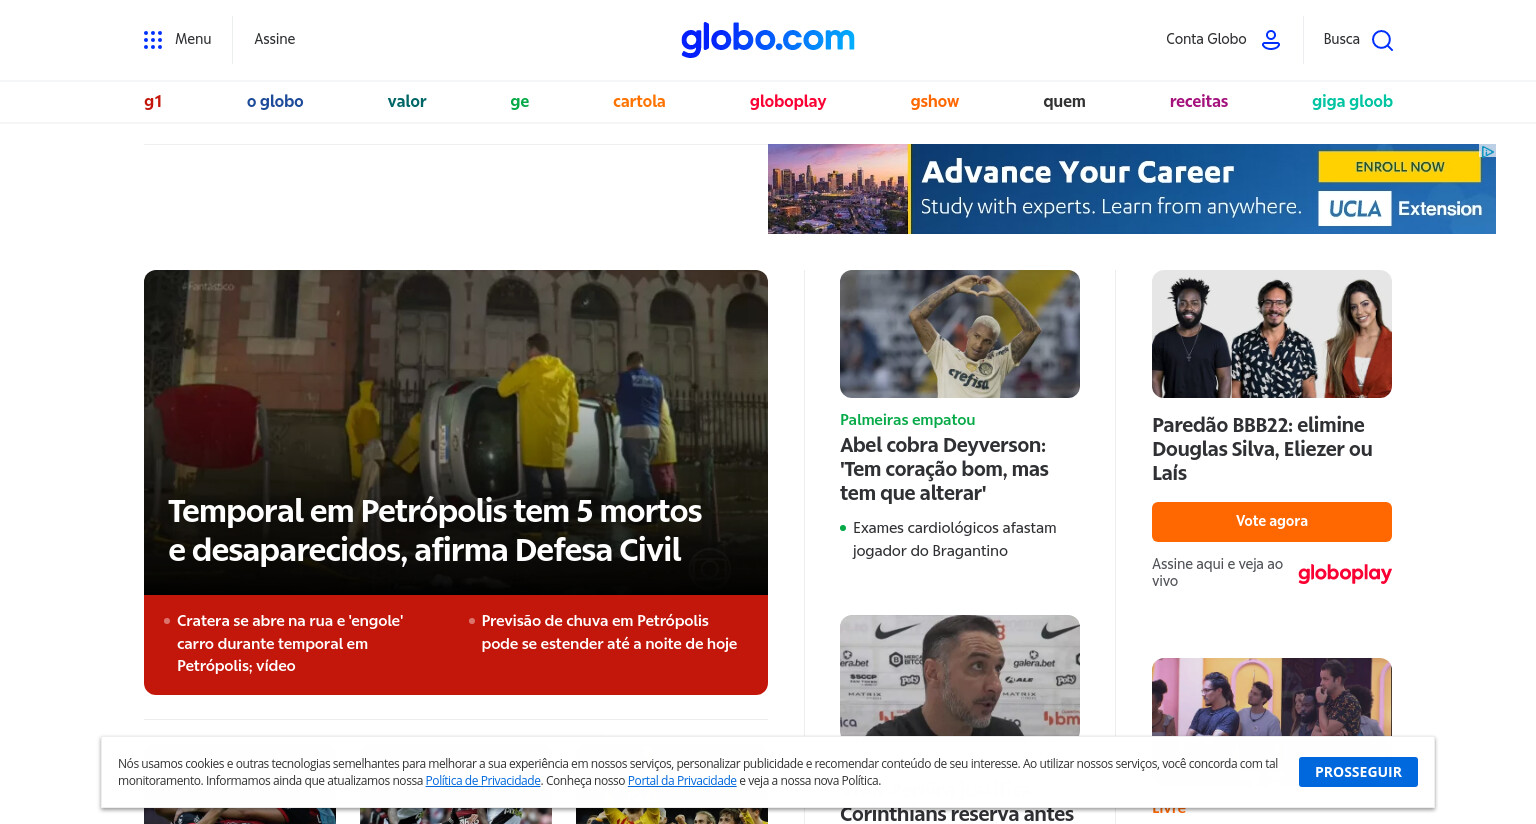The height and width of the screenshot is (824, 1536).
Task: Click the globo.com logo
Action: (x=768, y=39)
